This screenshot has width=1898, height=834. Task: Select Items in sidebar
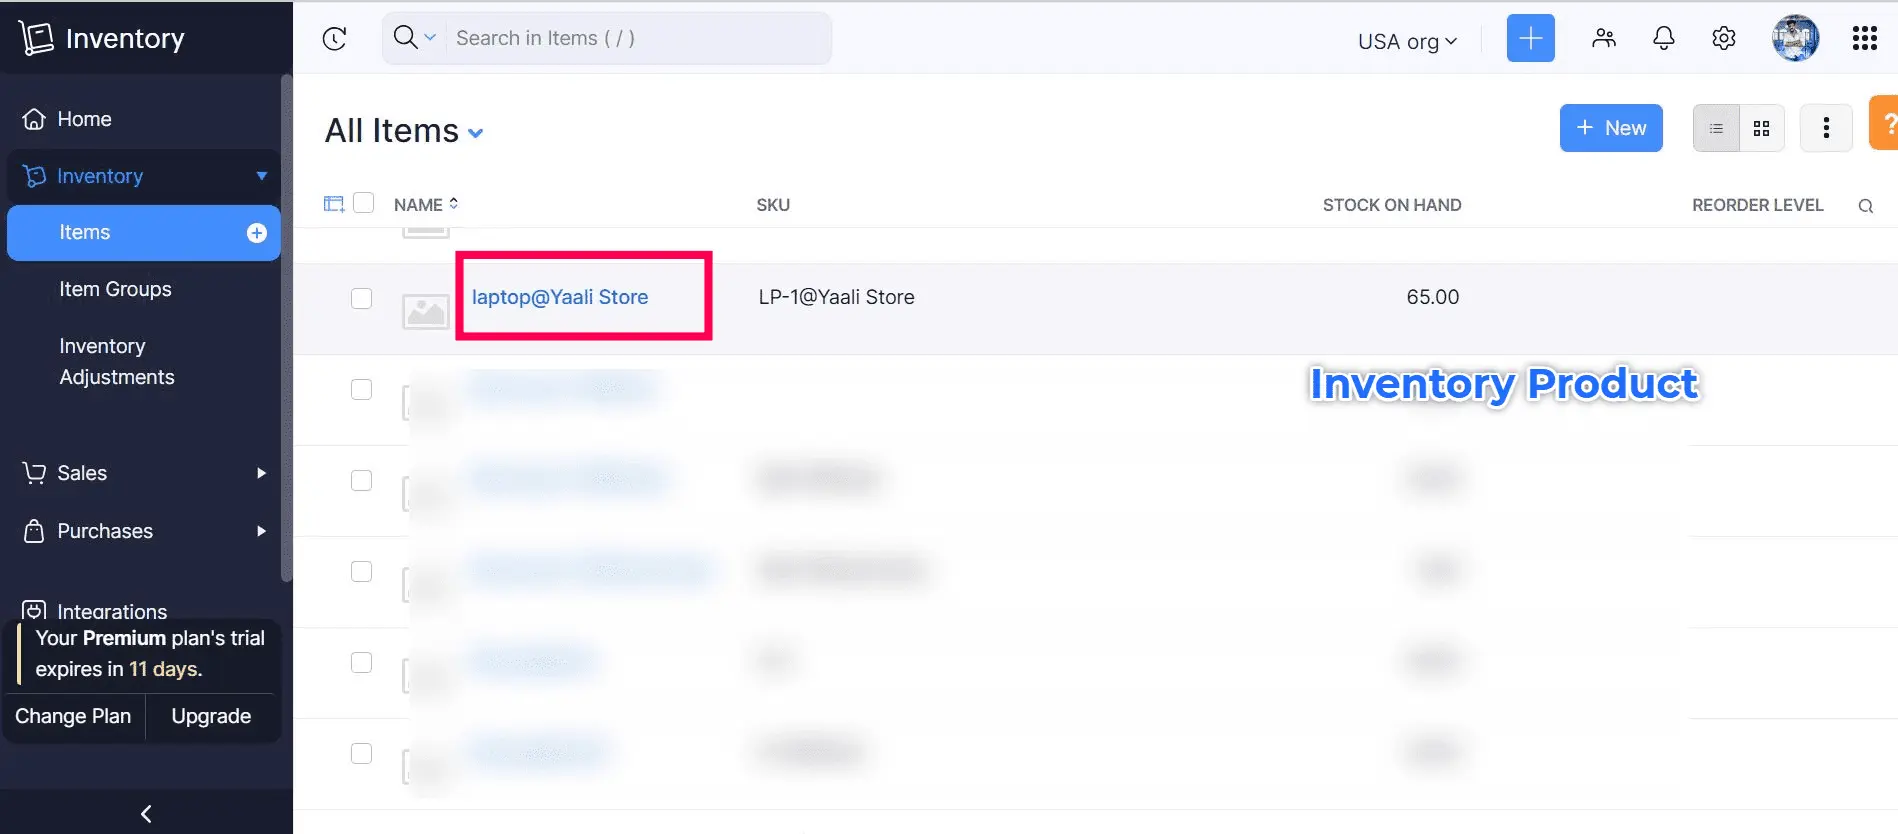[x=143, y=233]
